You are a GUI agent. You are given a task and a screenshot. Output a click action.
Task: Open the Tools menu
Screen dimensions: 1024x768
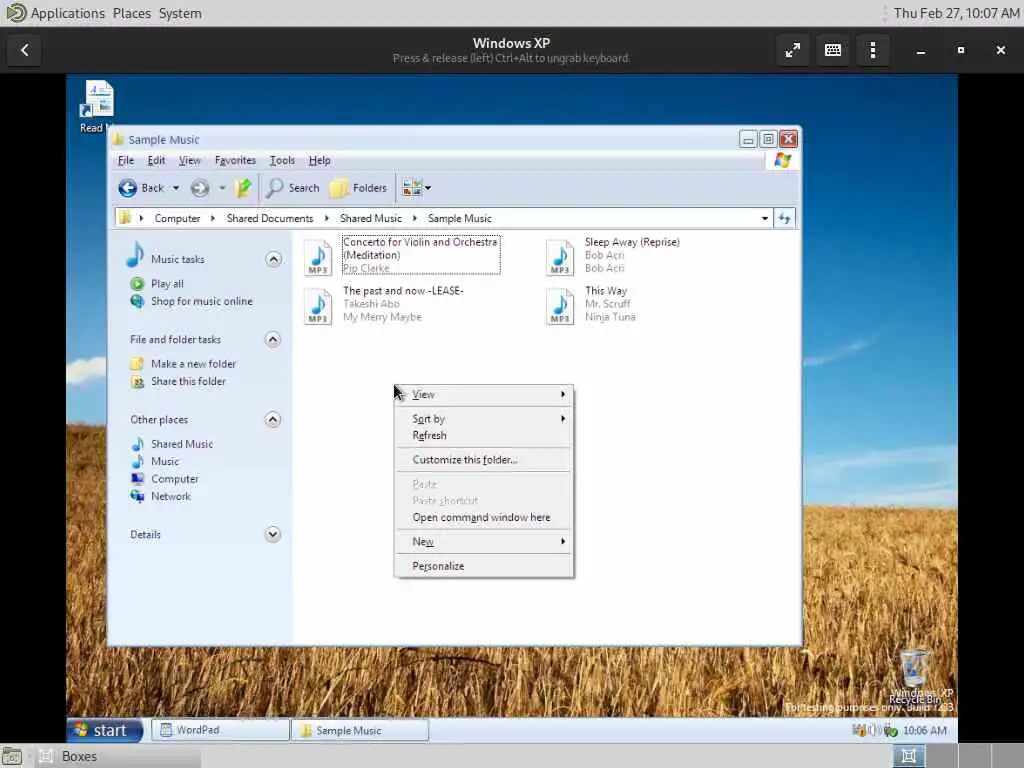coord(282,161)
